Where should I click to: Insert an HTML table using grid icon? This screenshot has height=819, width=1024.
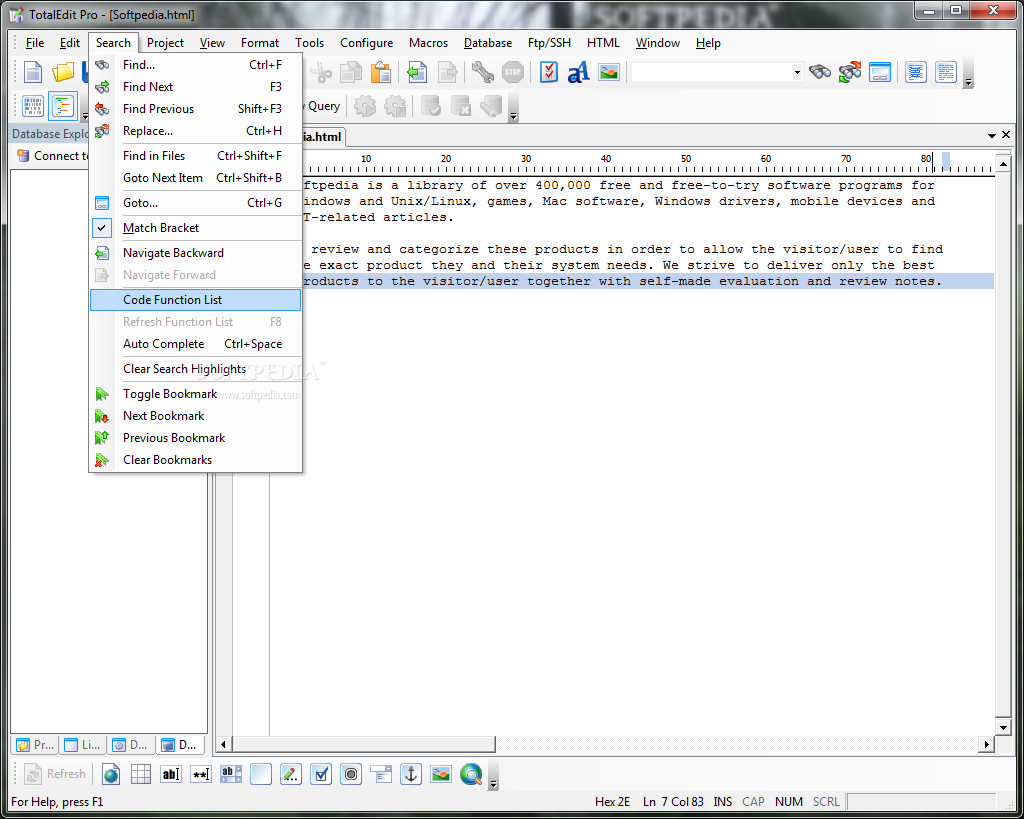click(141, 774)
